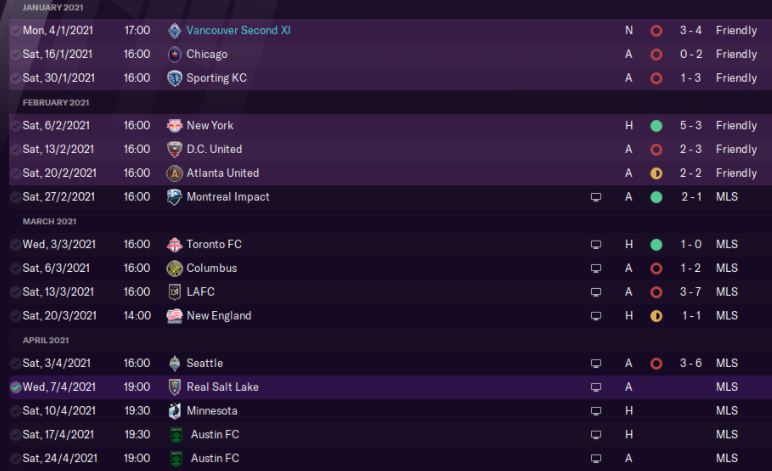Click the draw indicator for Atlanta United match
This screenshot has height=471, width=772.
[656, 173]
